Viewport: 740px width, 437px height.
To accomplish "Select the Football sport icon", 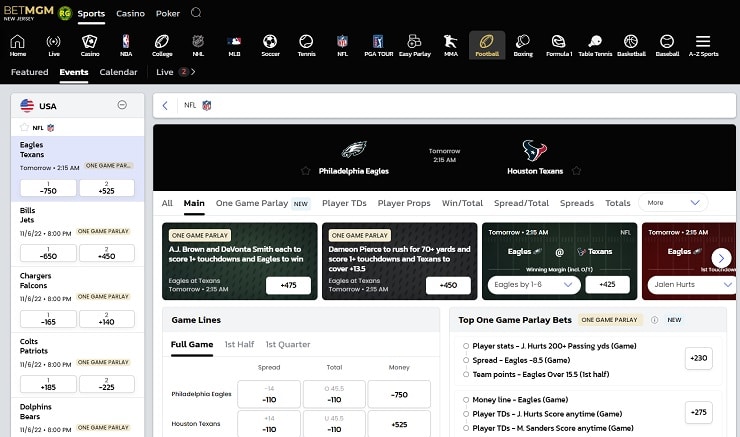I will (487, 45).
